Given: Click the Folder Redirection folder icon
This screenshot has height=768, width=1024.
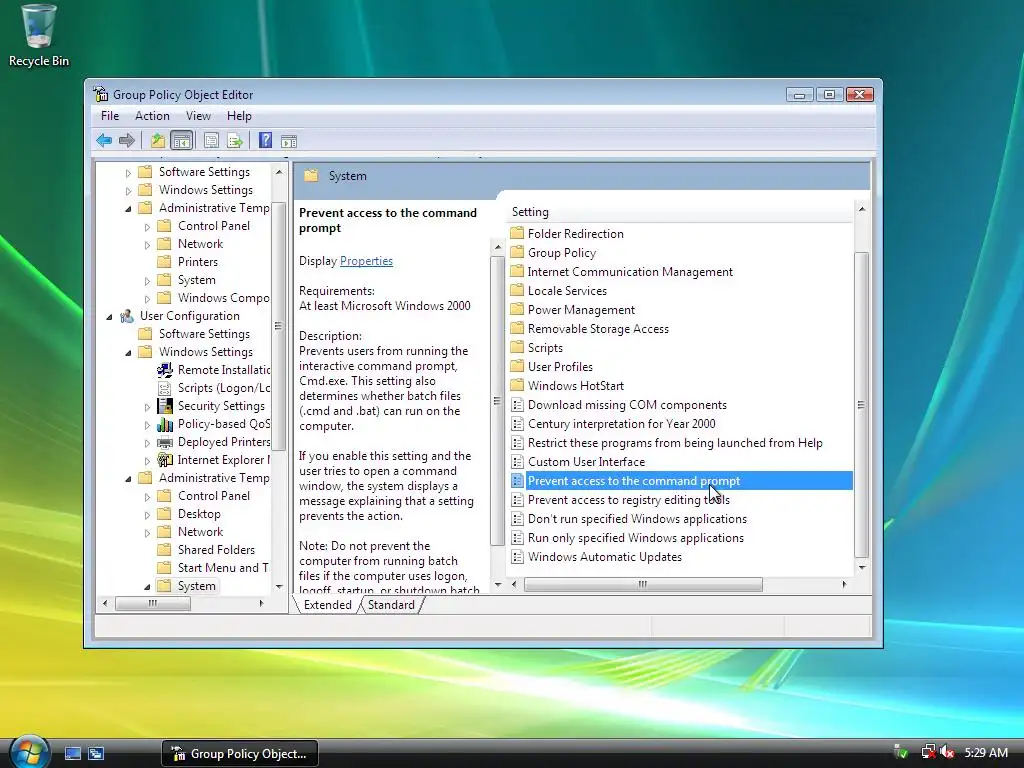Looking at the screenshot, I should 517,233.
